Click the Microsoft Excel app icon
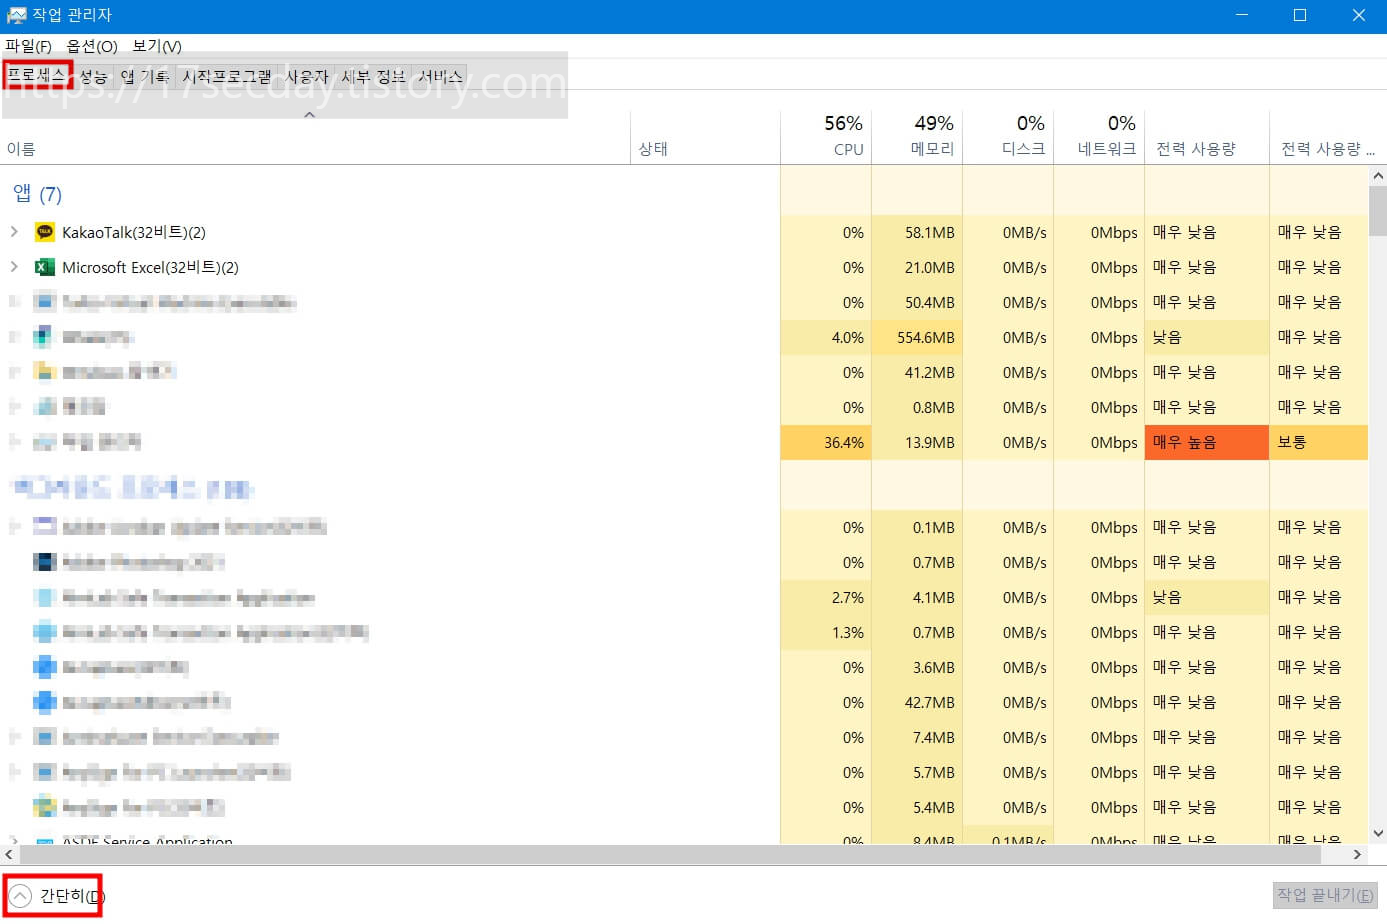Image resolution: width=1387 pixels, height=924 pixels. [x=44, y=267]
